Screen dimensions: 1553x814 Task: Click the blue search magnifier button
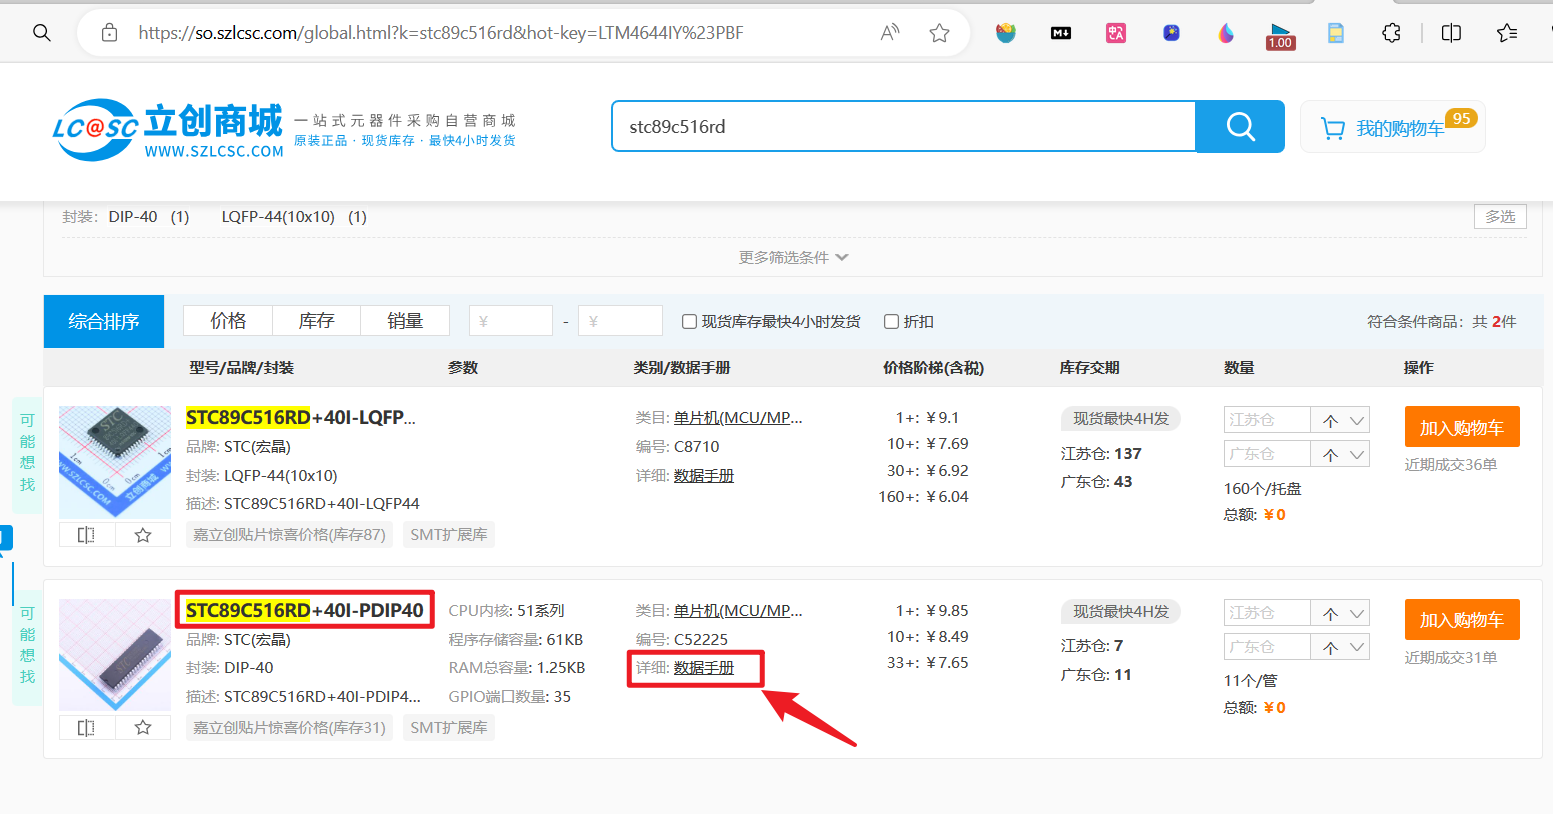pyautogui.click(x=1240, y=126)
